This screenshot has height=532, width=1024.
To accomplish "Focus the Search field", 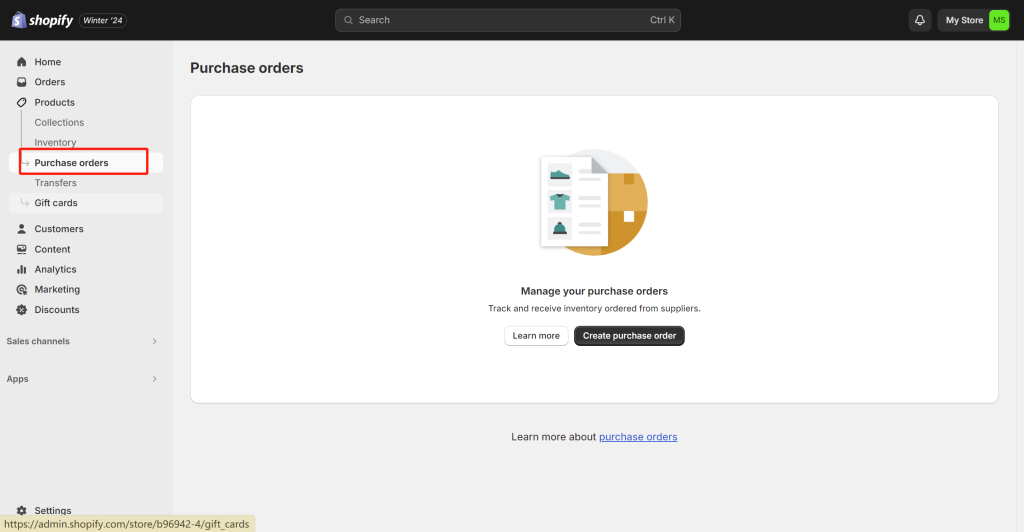I will click(508, 20).
